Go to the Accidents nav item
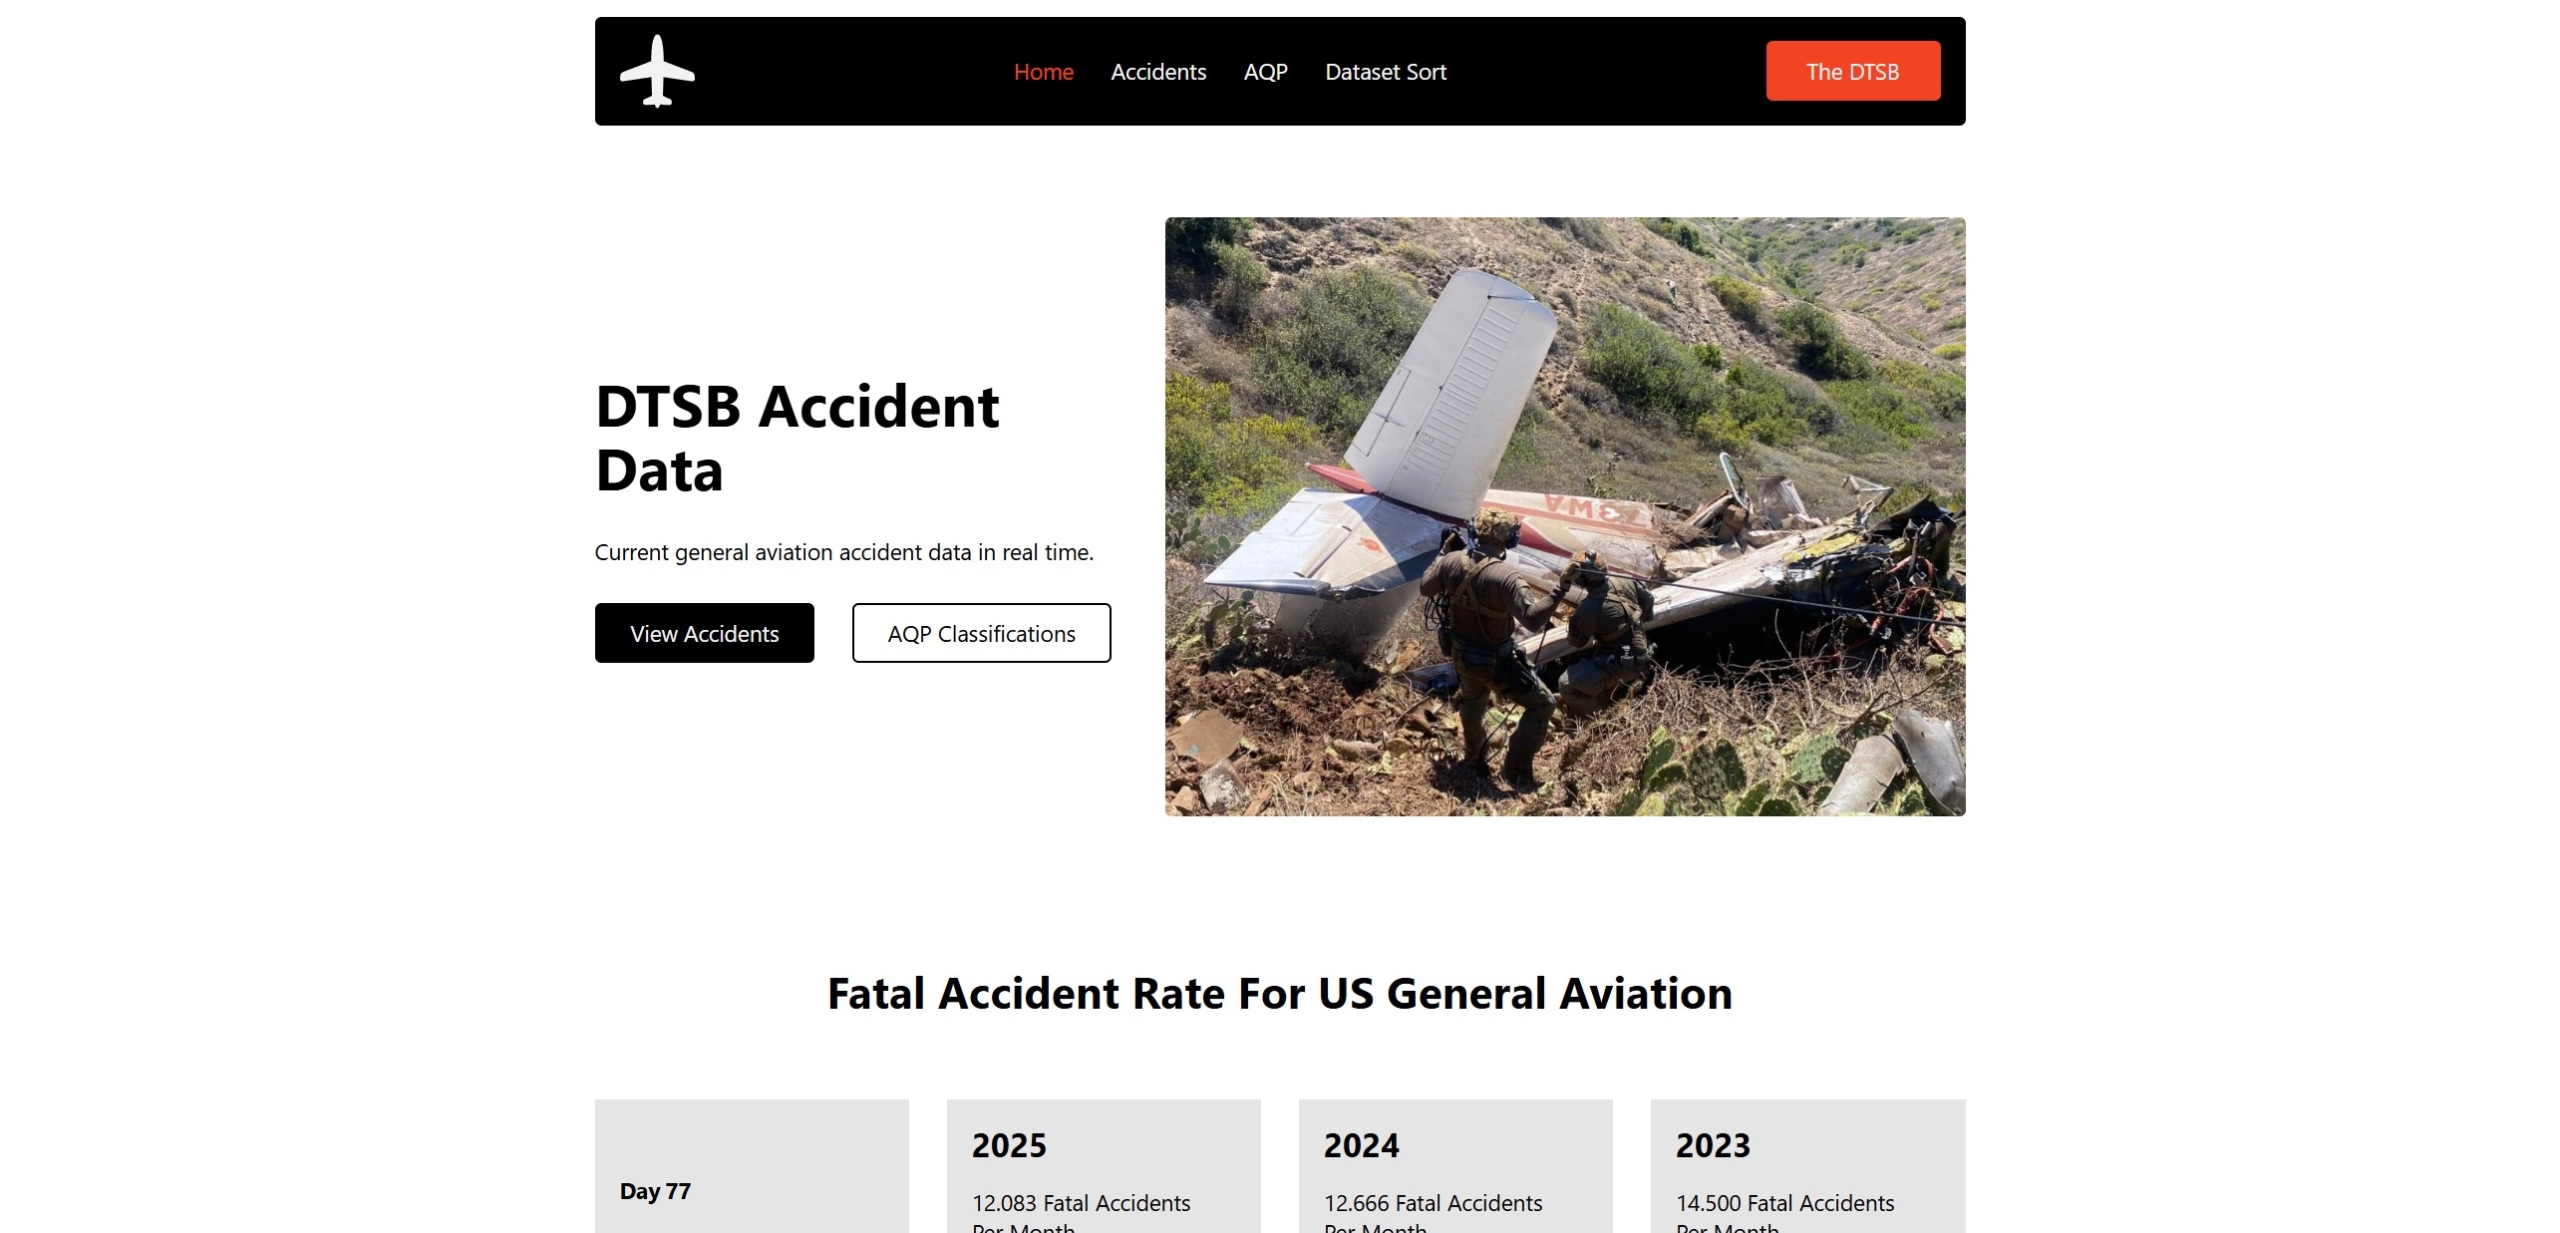Viewport: 2560px width, 1233px height. click(1158, 72)
